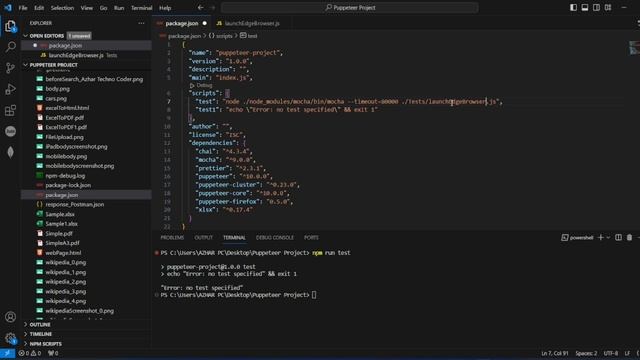Open the Terminal menu

[x=141, y=8]
